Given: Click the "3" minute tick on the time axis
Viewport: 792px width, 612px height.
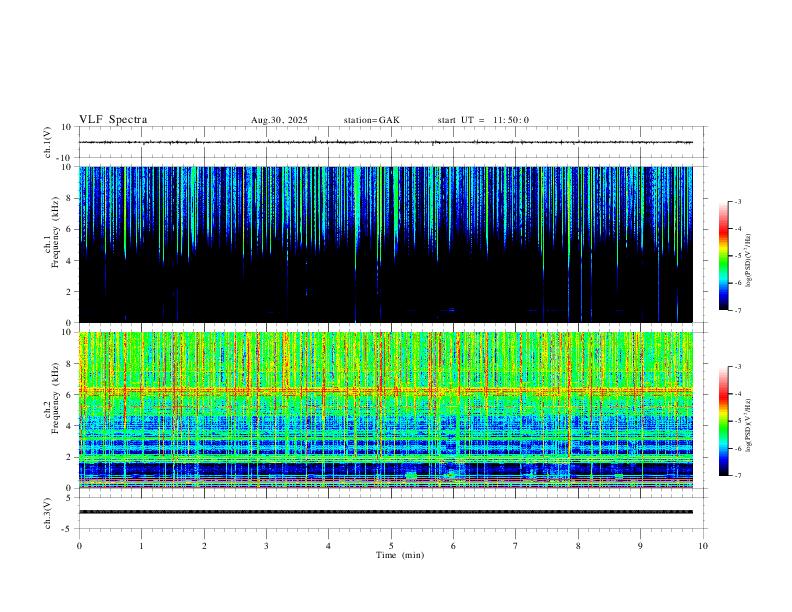Looking at the screenshot, I should click(x=266, y=546).
